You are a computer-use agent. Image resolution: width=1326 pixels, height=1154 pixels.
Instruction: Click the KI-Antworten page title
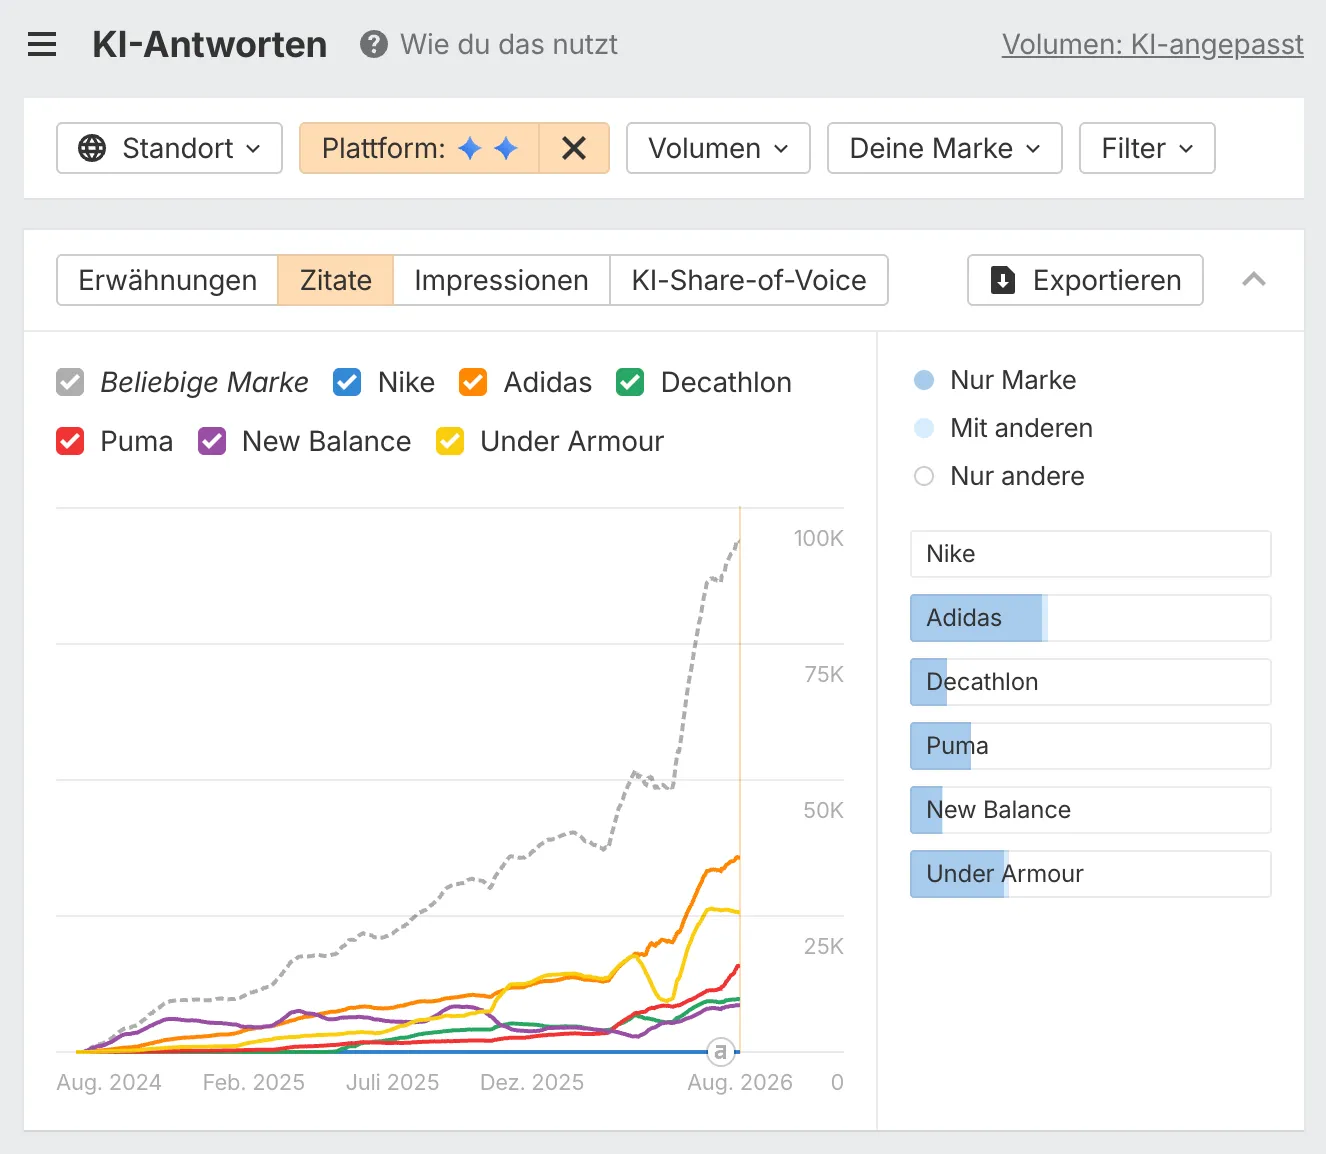coord(210,45)
